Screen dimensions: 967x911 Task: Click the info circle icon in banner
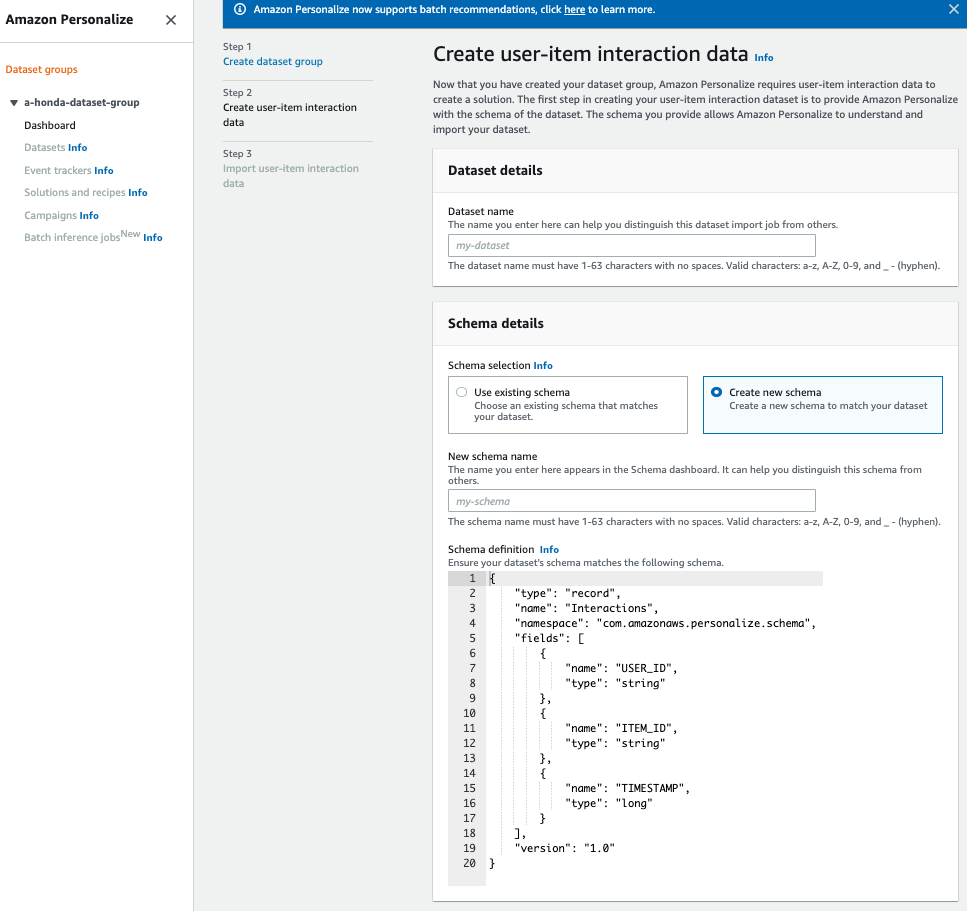240,9
